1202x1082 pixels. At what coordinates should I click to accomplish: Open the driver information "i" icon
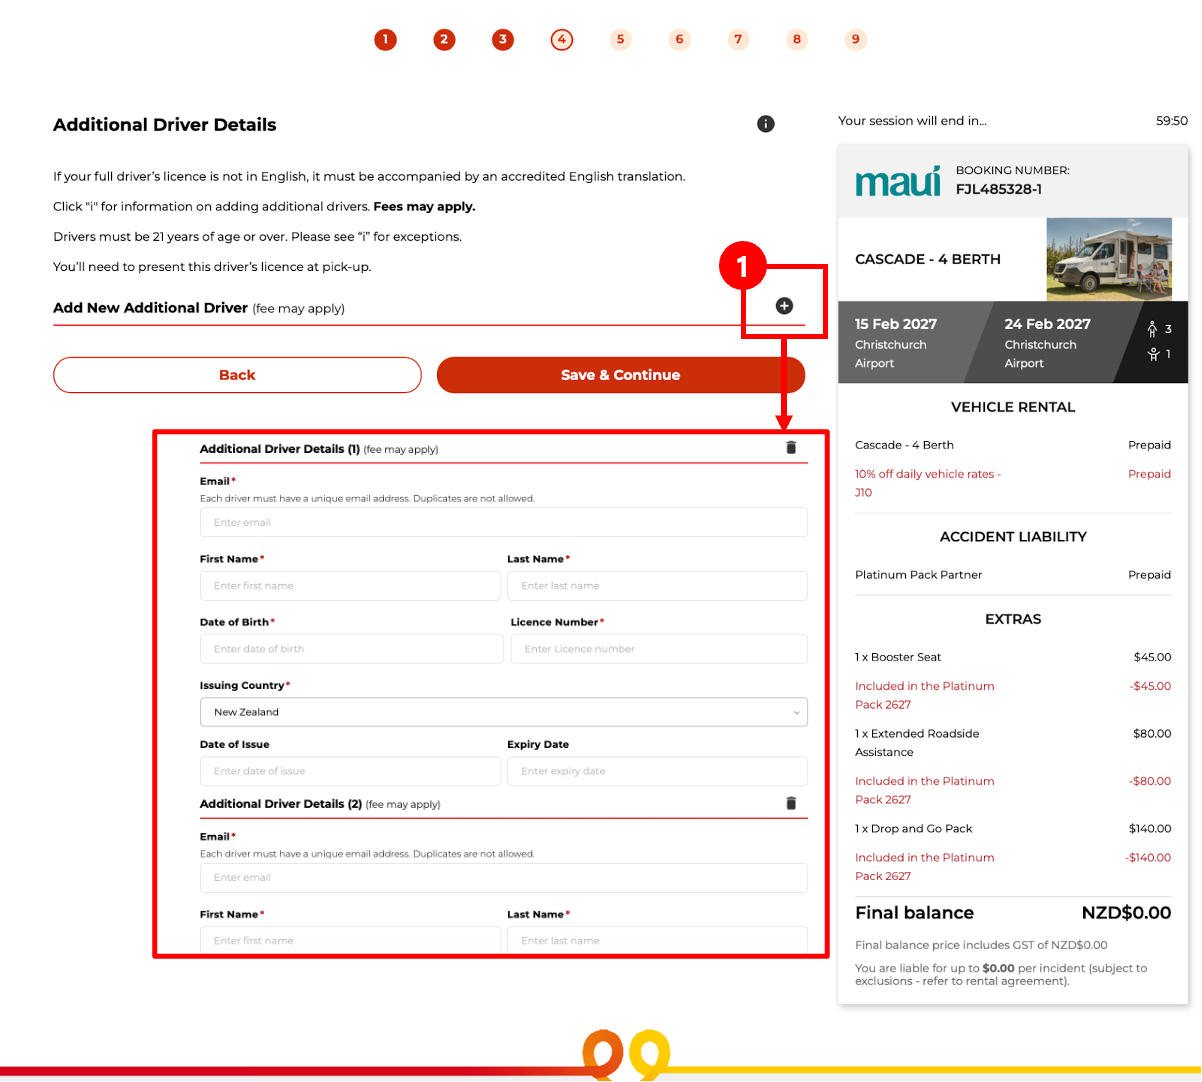click(766, 124)
